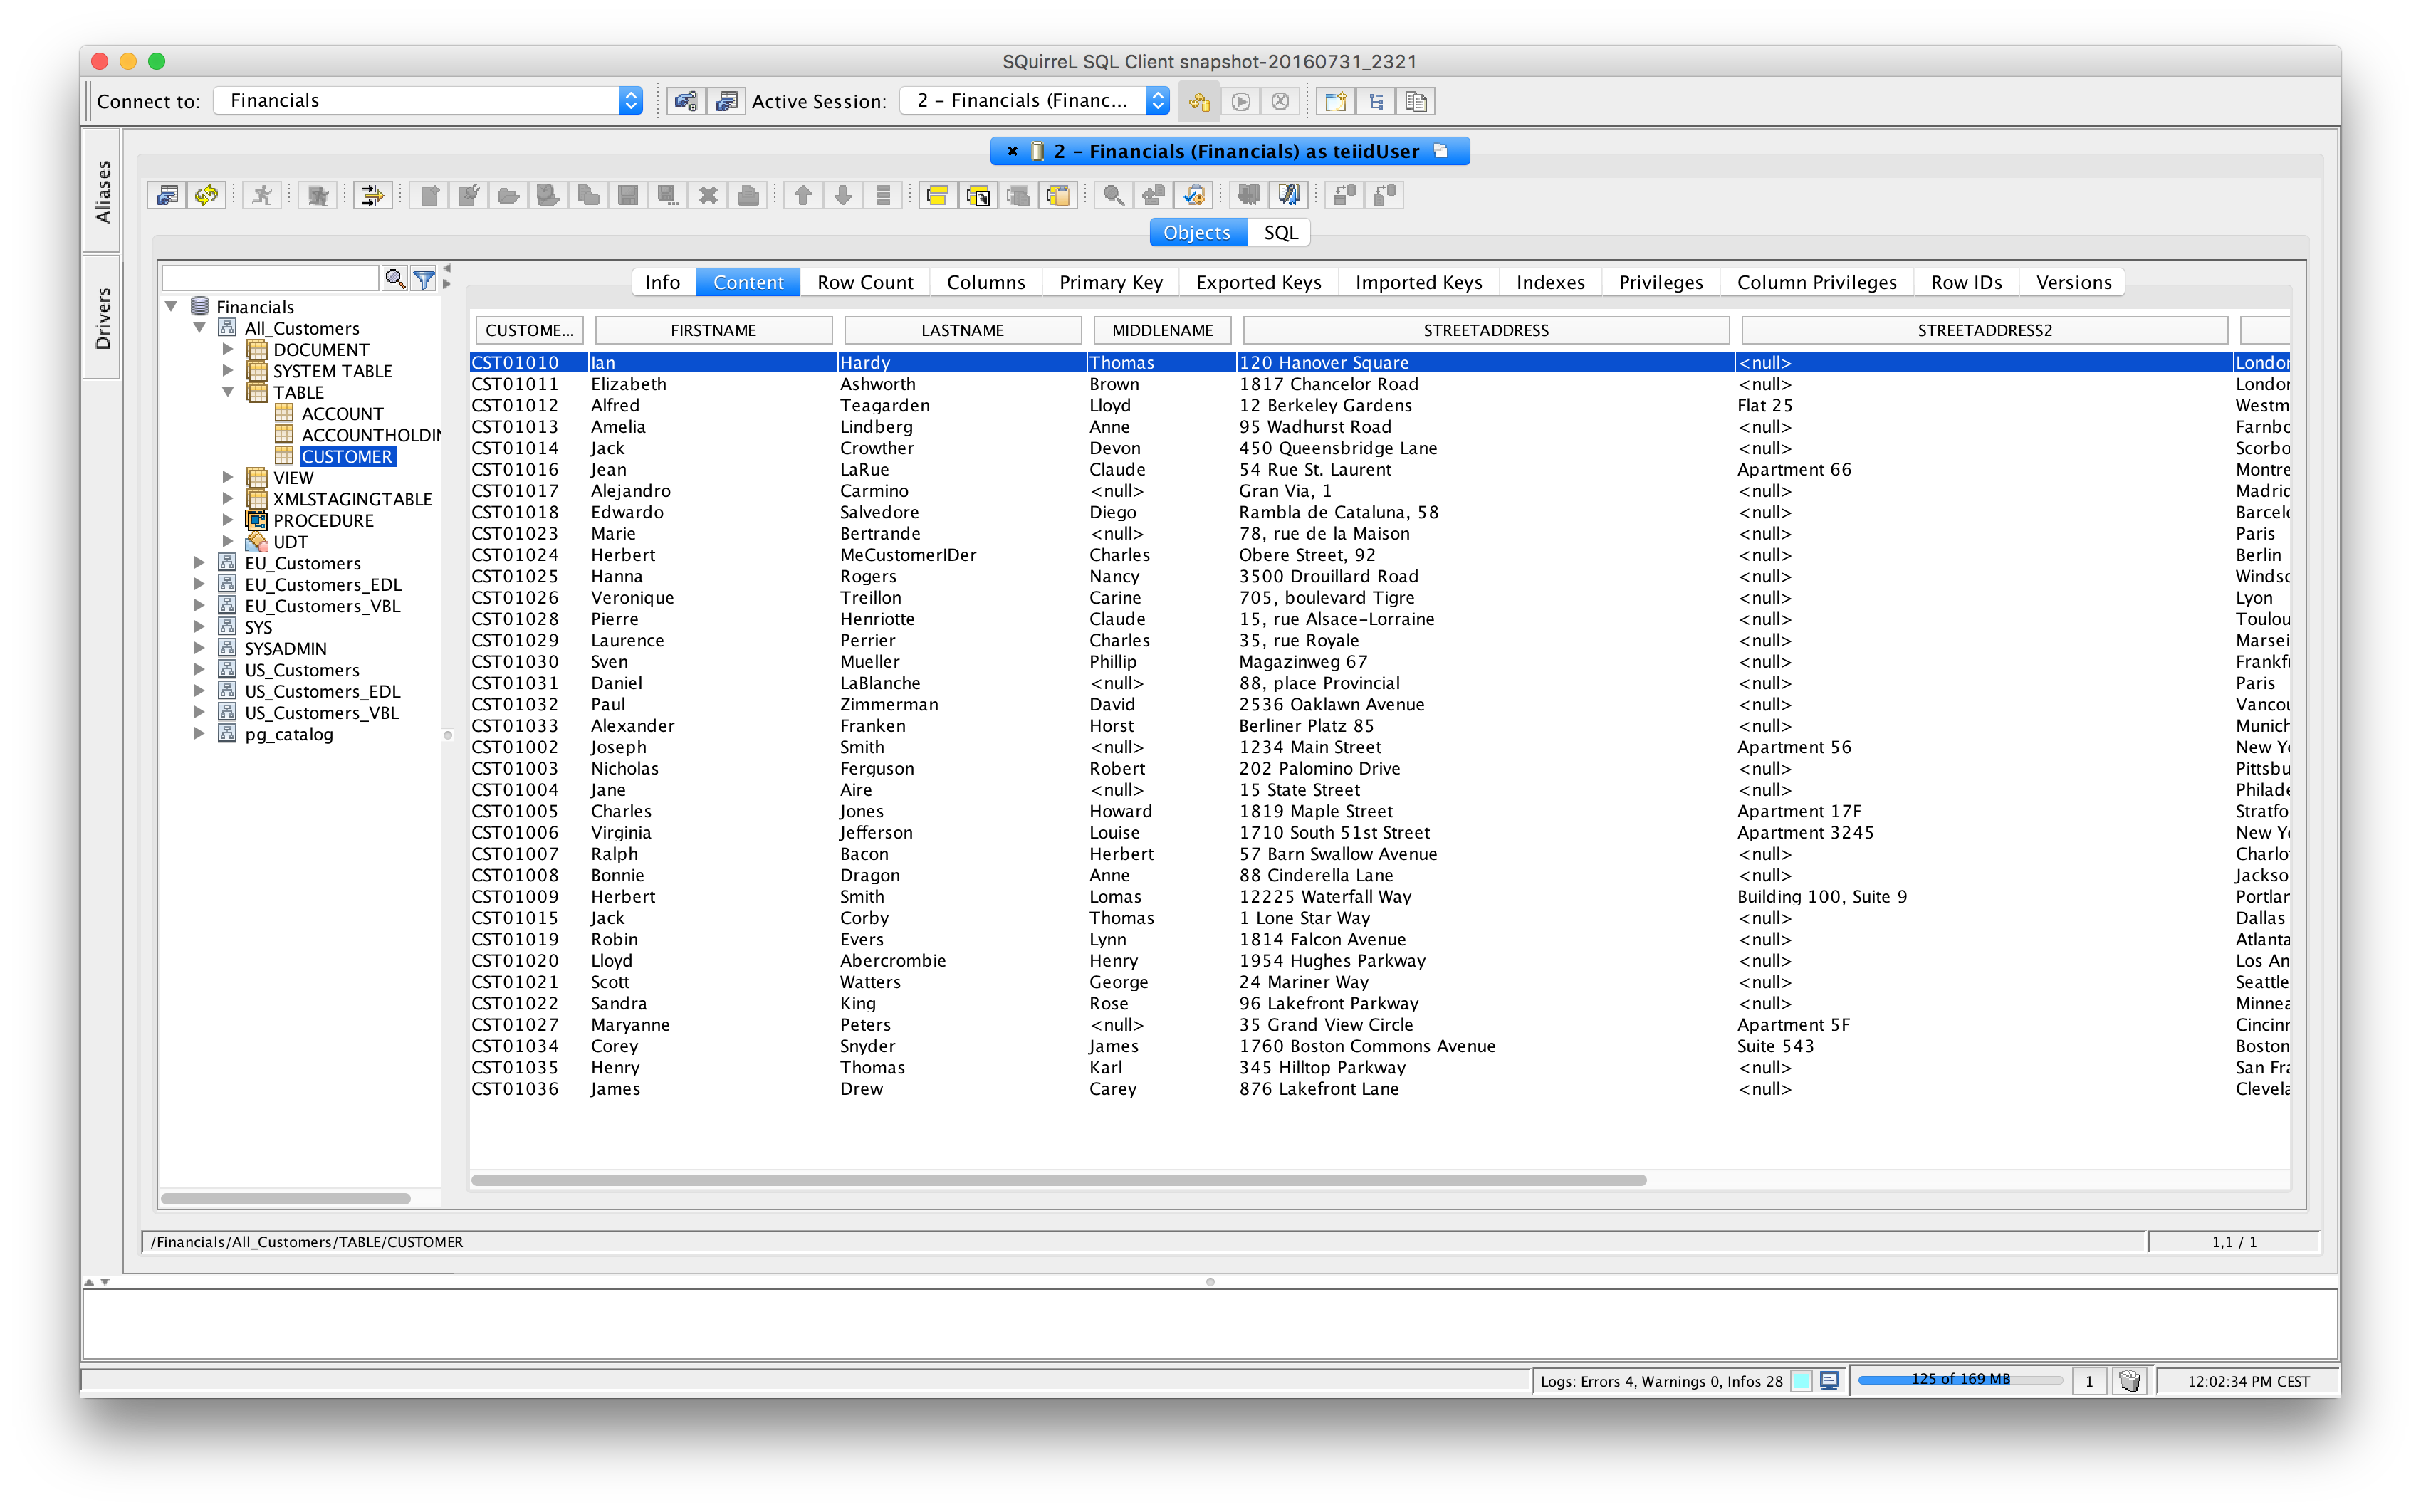Switch to the Primary Key tab
2421x1512 pixels.
click(x=1110, y=282)
